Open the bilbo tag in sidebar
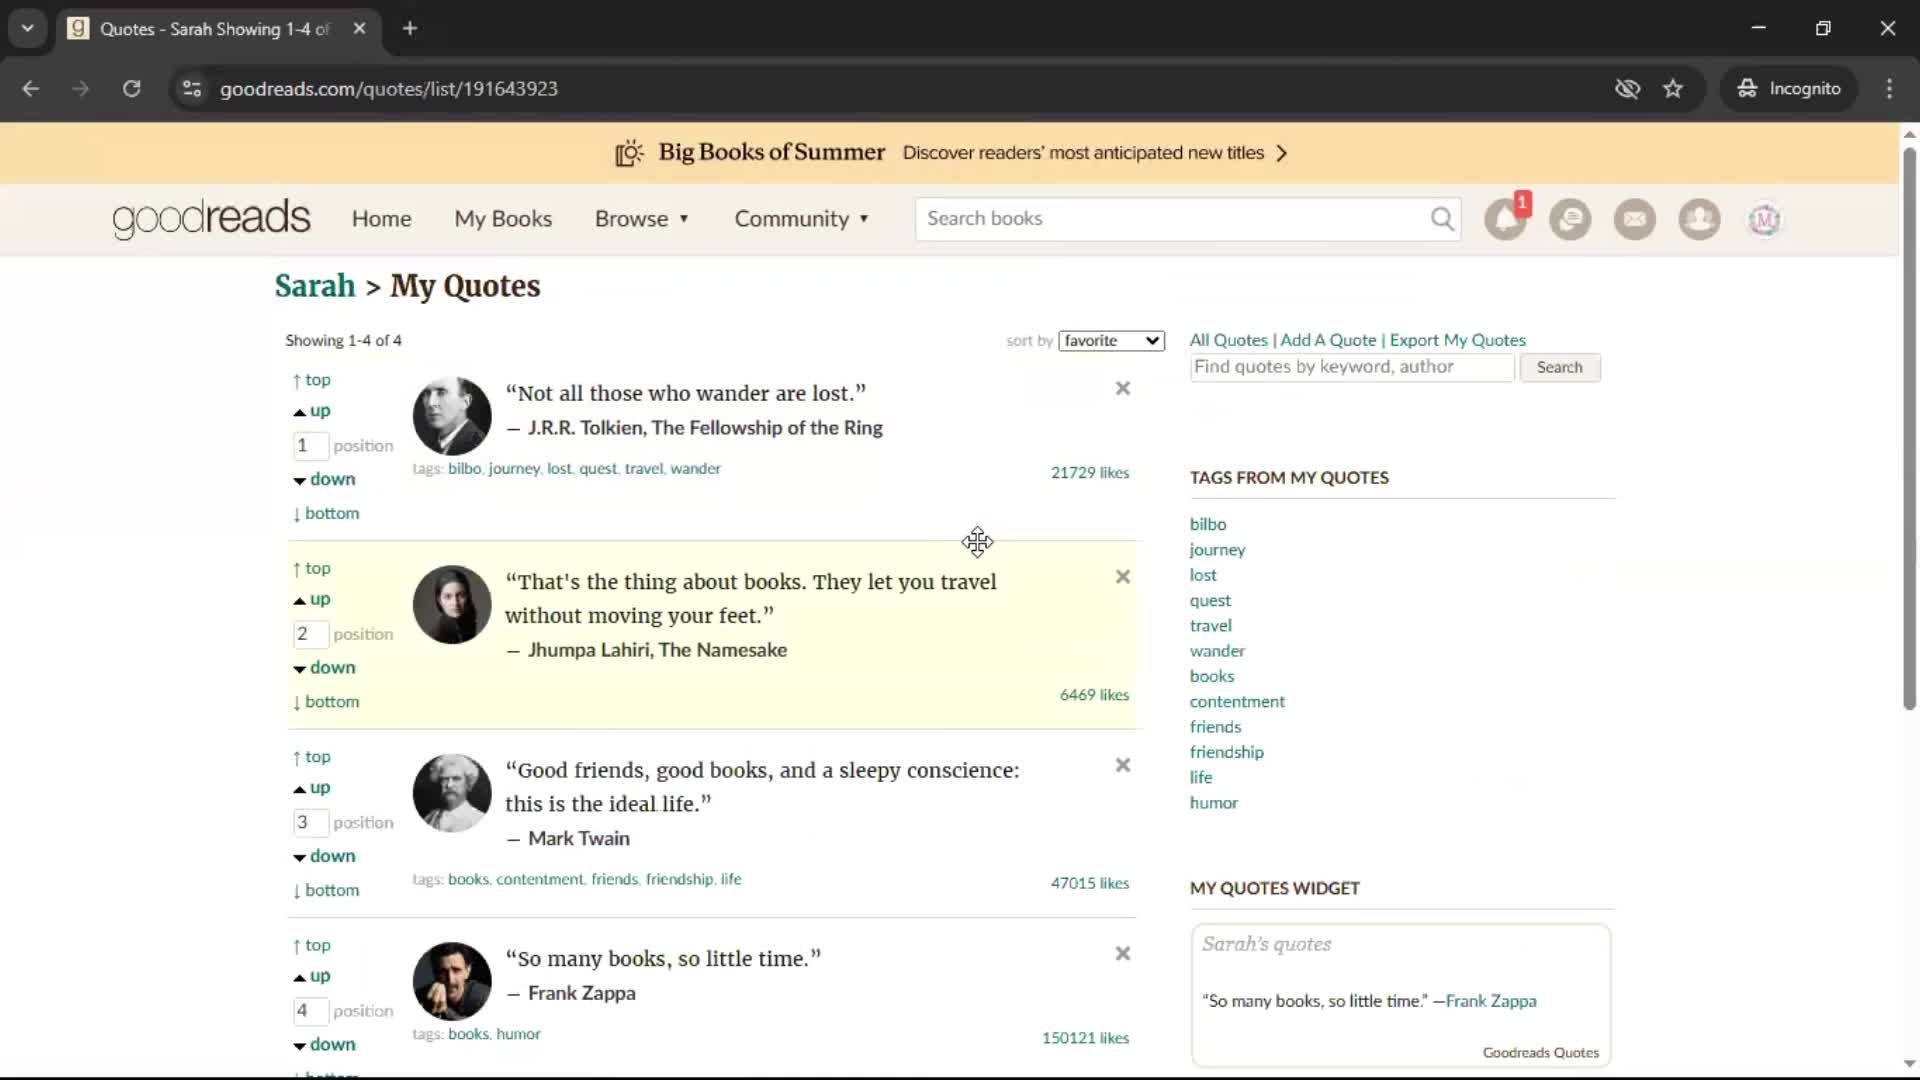The width and height of the screenshot is (1920, 1080). point(1208,524)
